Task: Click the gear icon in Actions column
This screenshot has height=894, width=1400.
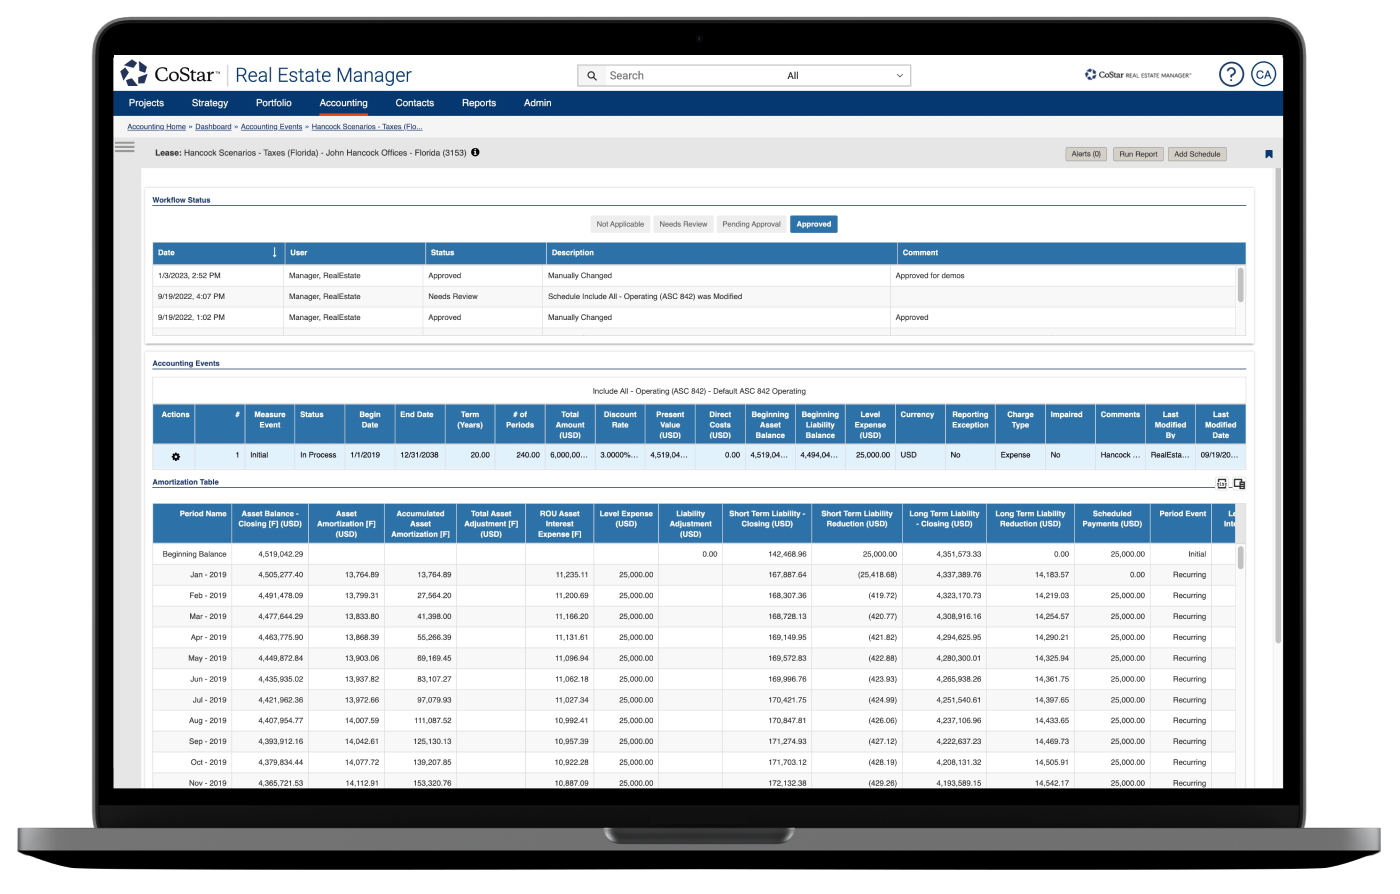Action: [x=176, y=456]
